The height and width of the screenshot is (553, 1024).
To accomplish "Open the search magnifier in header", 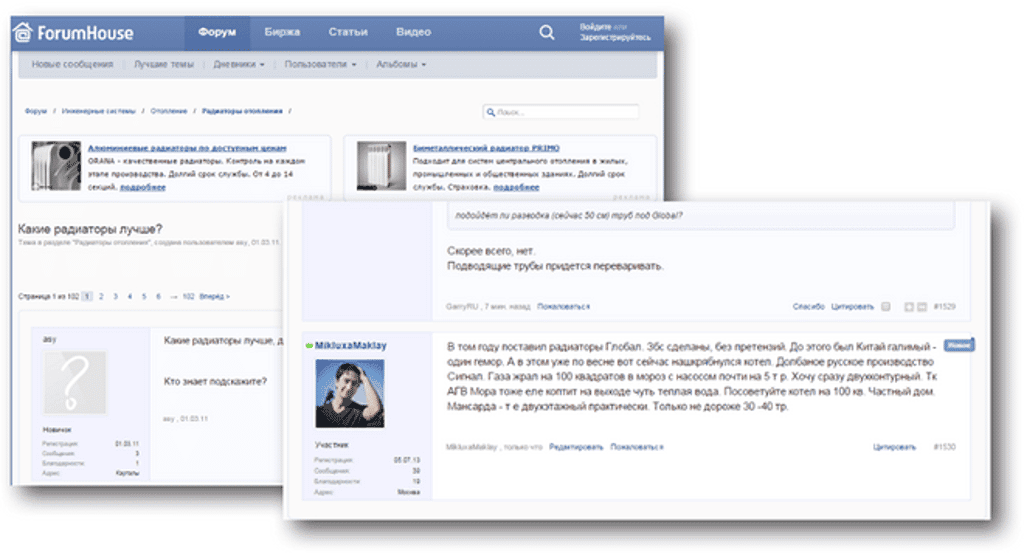I will (547, 32).
